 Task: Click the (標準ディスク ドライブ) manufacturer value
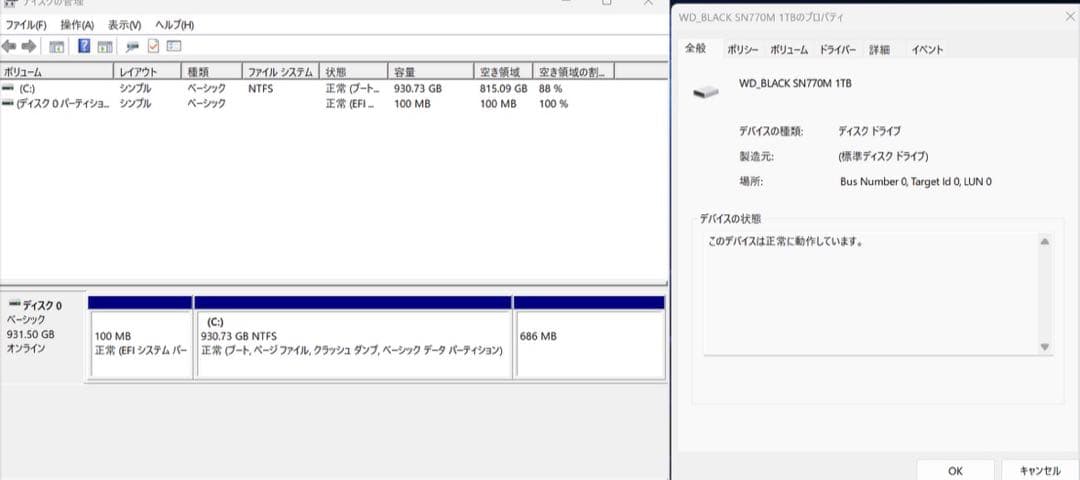point(883,156)
